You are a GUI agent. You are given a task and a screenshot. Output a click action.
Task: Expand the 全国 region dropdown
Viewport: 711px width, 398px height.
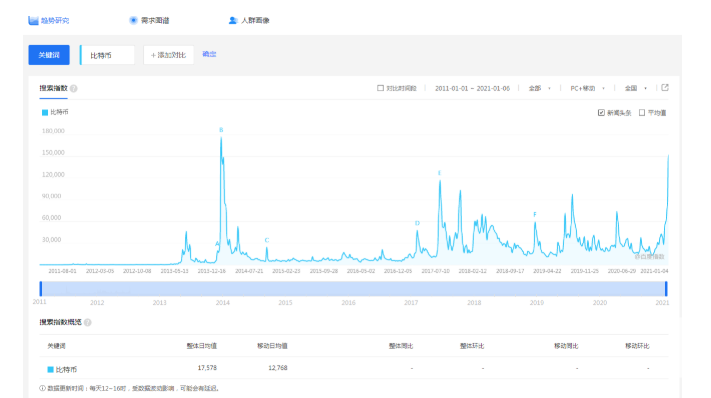[636, 88]
